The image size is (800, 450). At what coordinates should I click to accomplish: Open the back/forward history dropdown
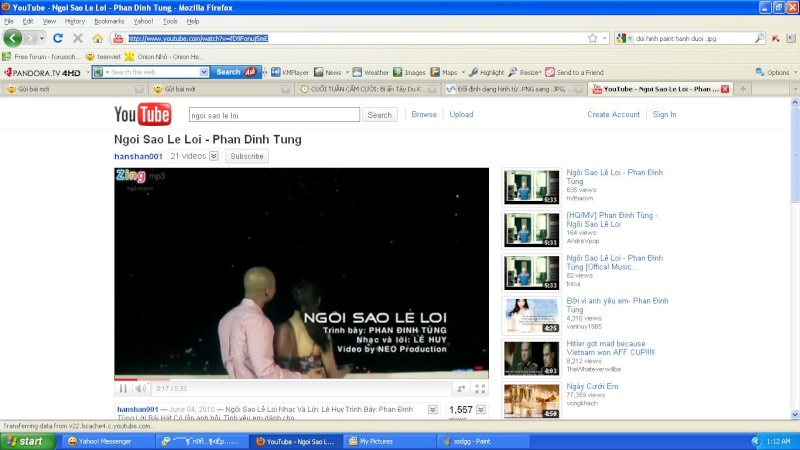click(42, 38)
